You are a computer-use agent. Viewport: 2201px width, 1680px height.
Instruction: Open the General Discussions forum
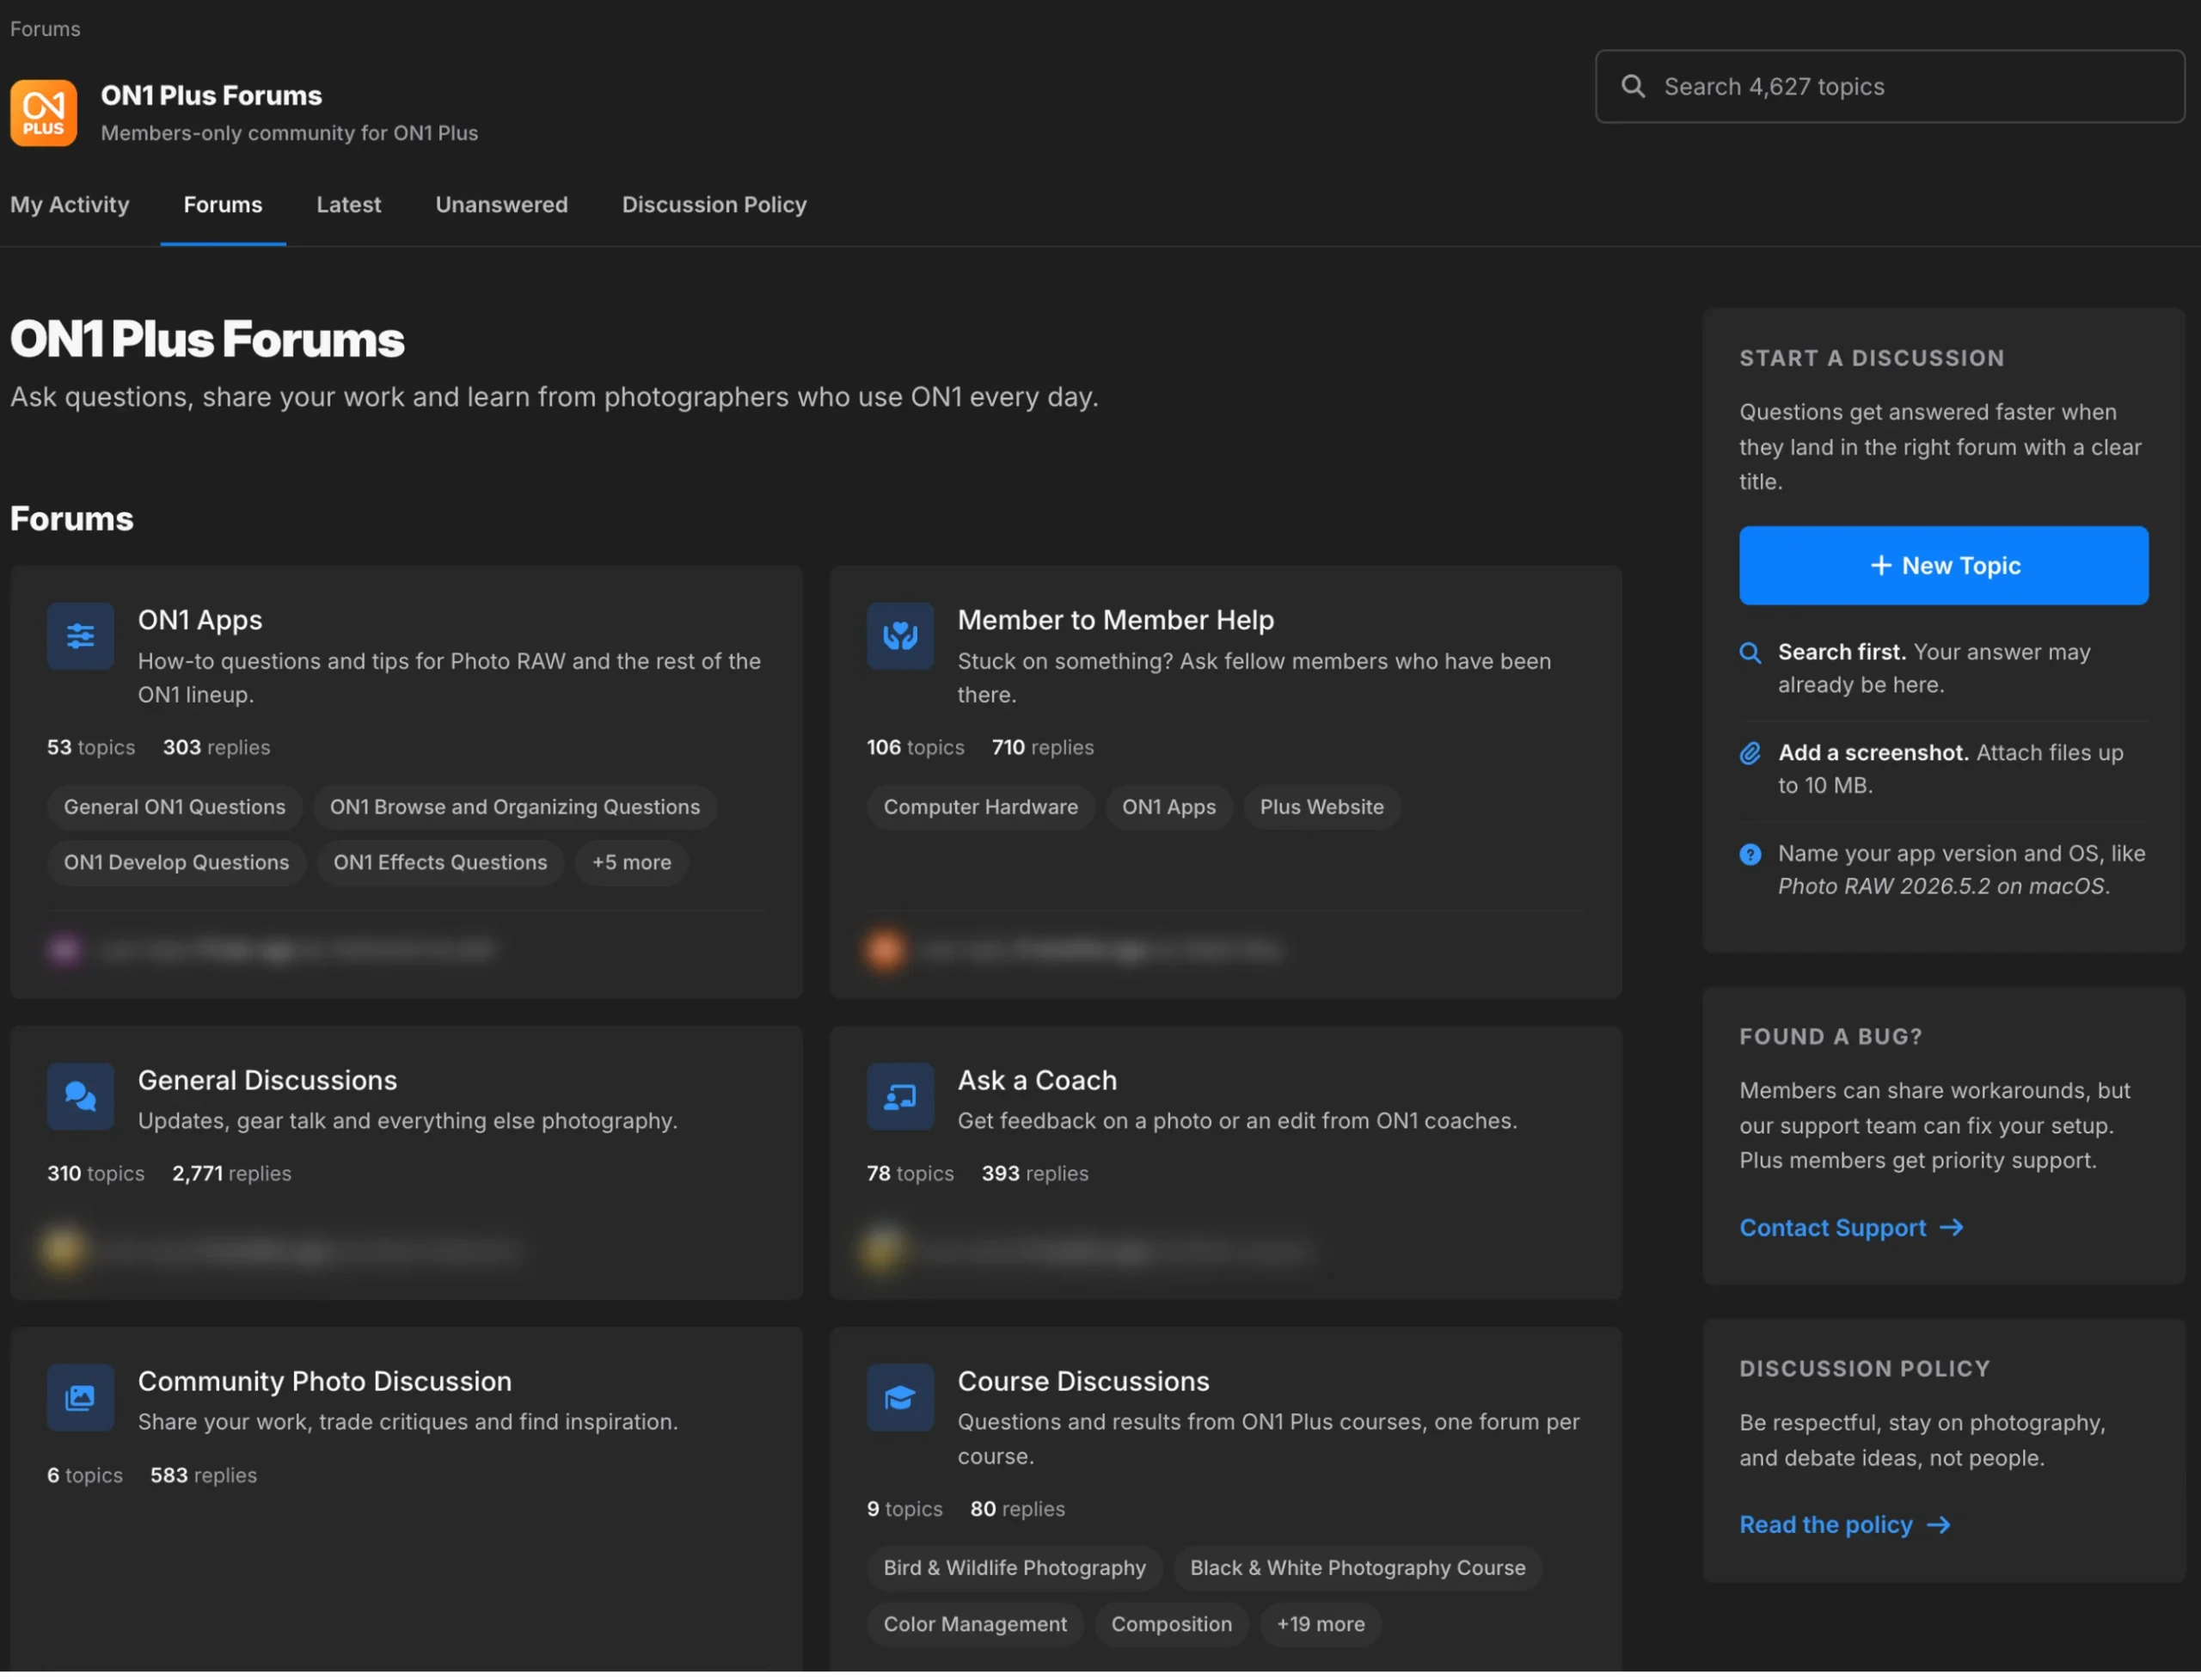[x=267, y=1081]
